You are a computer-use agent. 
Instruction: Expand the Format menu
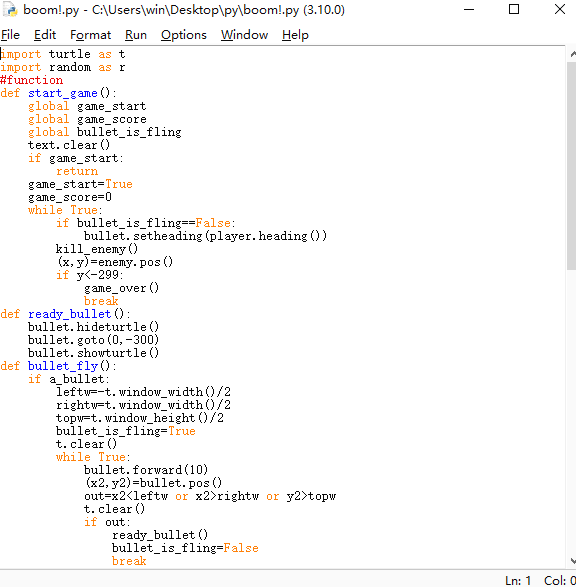[x=91, y=35]
